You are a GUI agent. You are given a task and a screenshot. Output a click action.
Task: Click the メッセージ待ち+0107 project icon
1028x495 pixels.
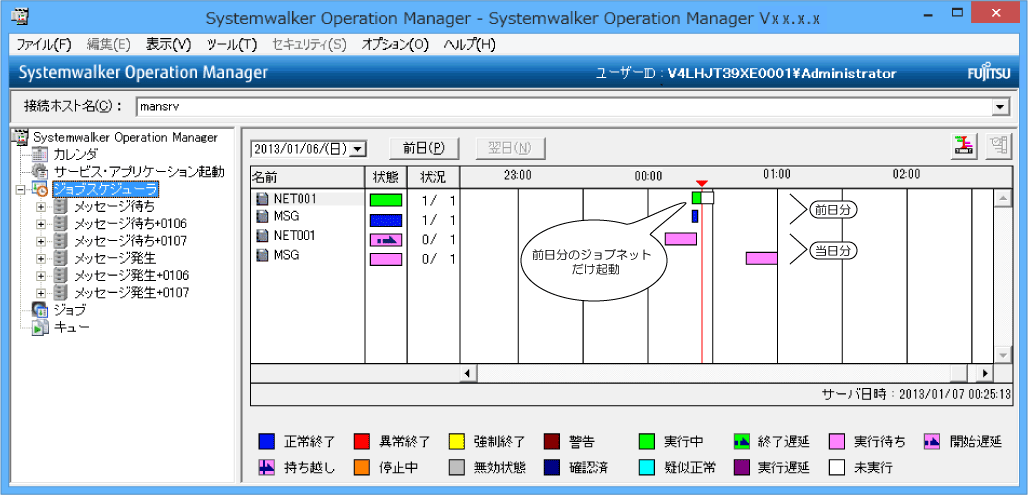[x=60, y=241]
